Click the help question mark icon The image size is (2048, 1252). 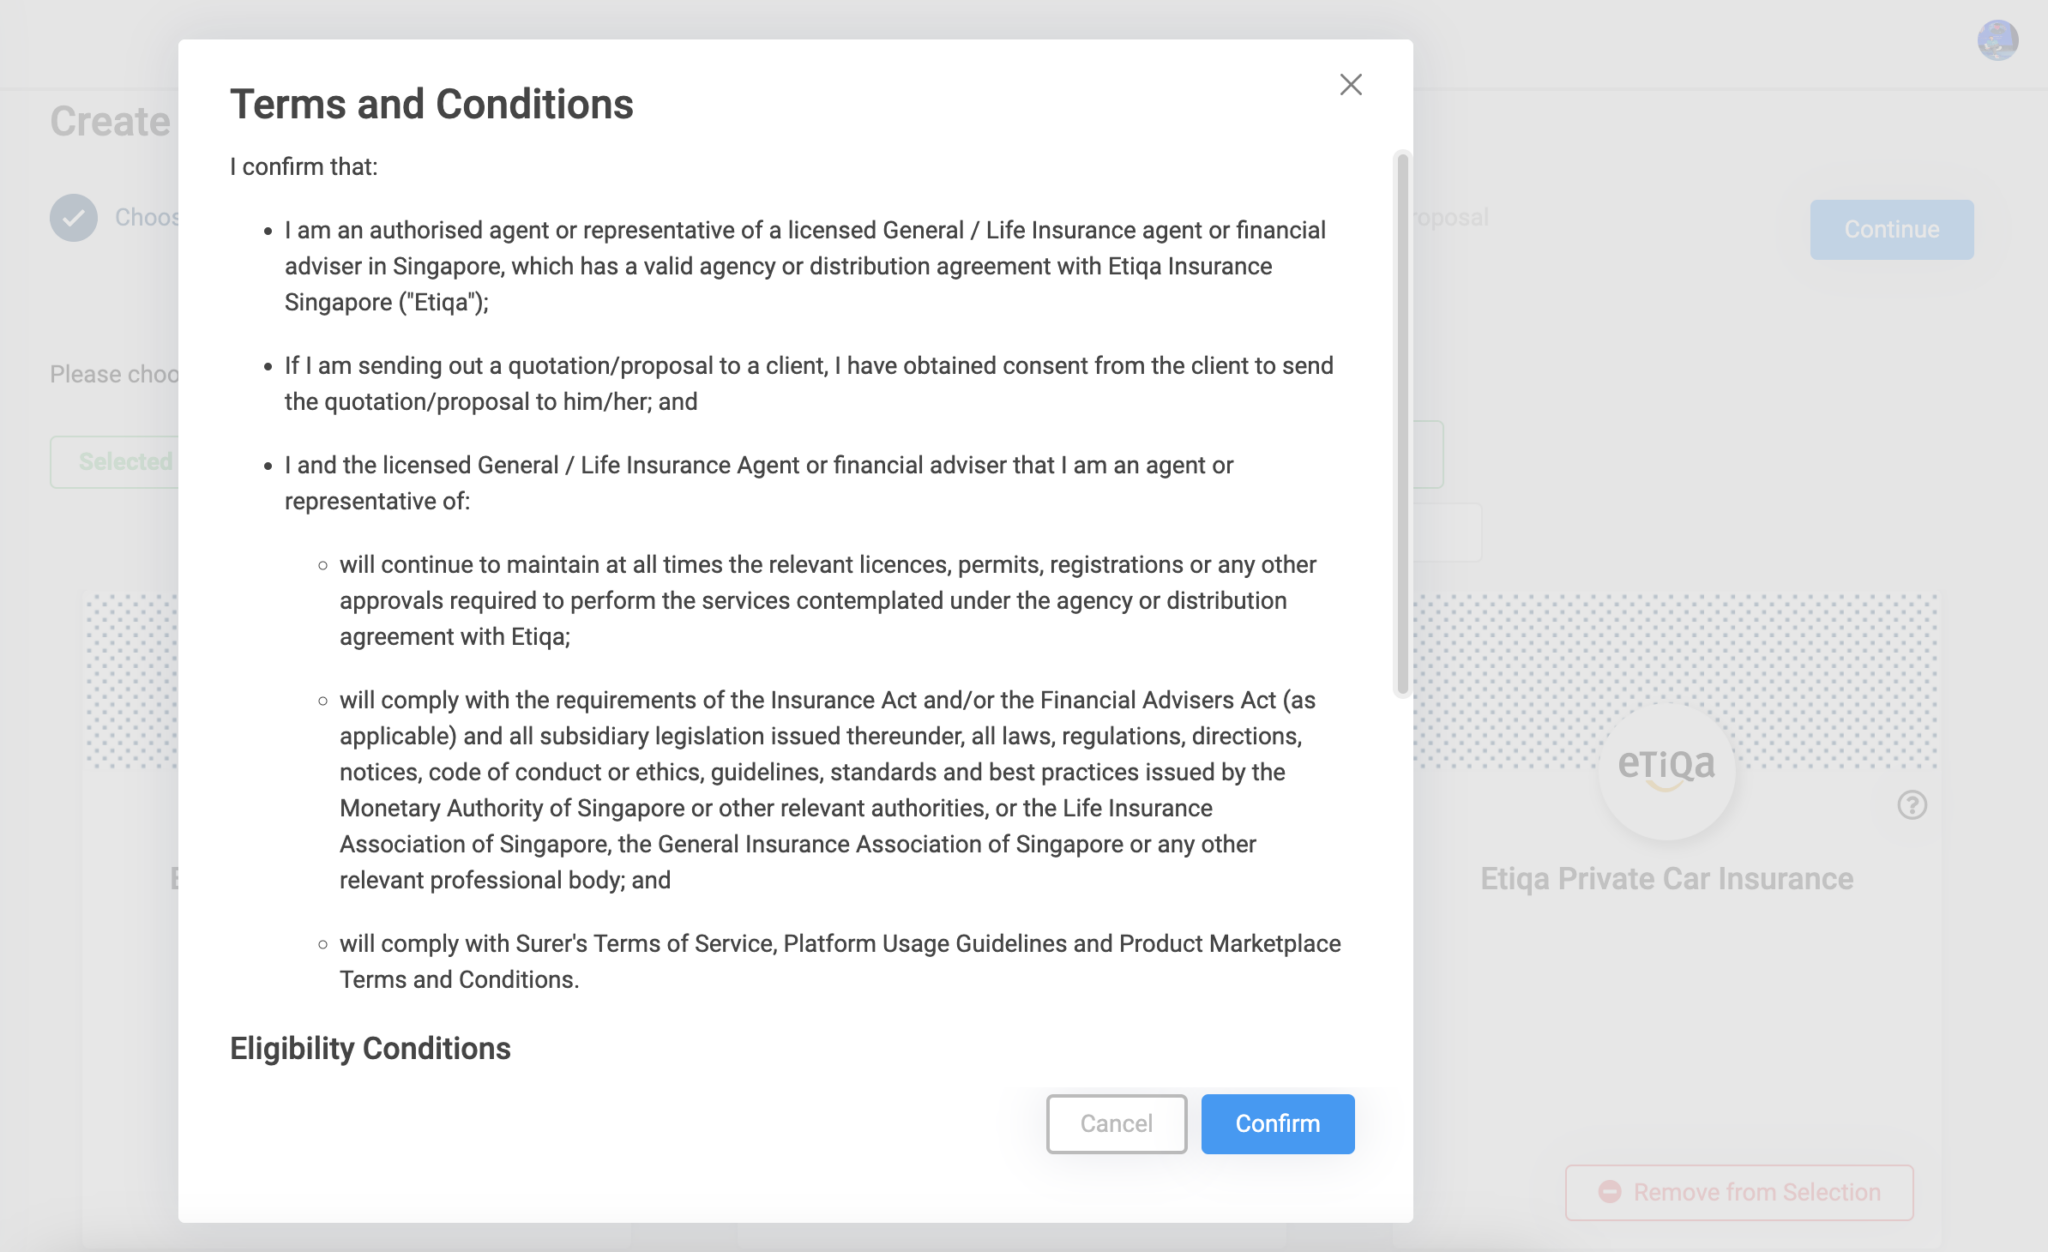(1912, 805)
